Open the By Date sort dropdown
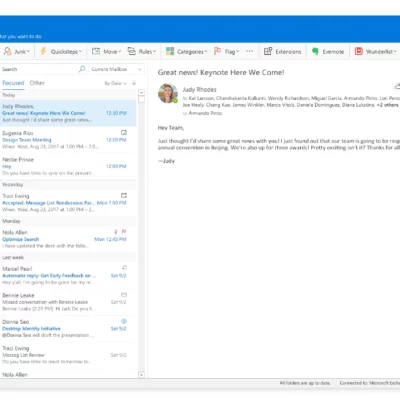Screen dimensions: 400x400 tap(116, 83)
